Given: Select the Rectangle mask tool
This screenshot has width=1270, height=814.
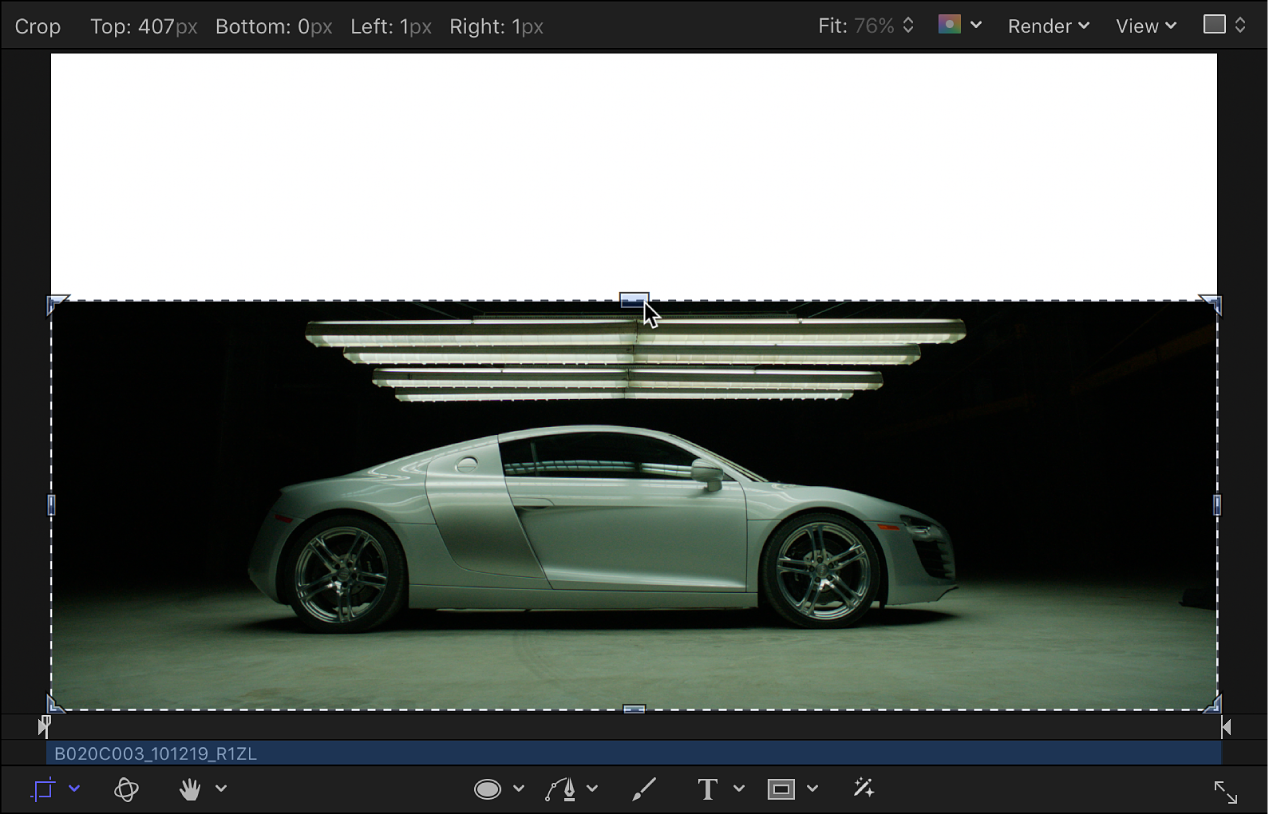Looking at the screenshot, I should [781, 789].
